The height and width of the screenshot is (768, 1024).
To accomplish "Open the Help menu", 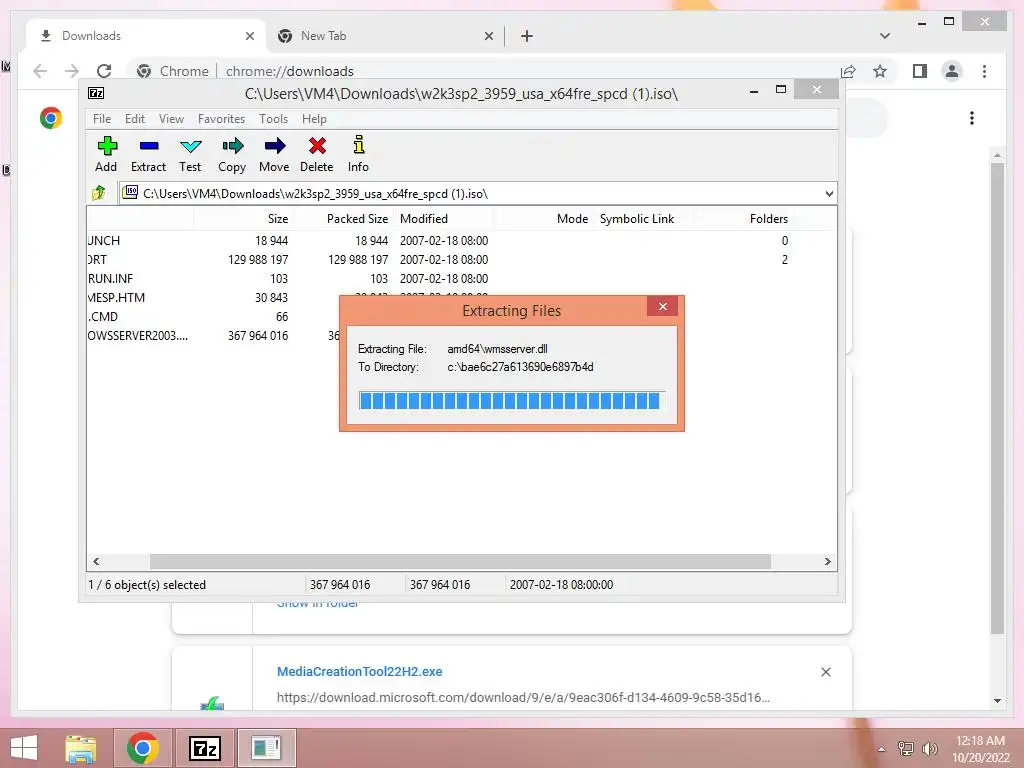I will [314, 119].
